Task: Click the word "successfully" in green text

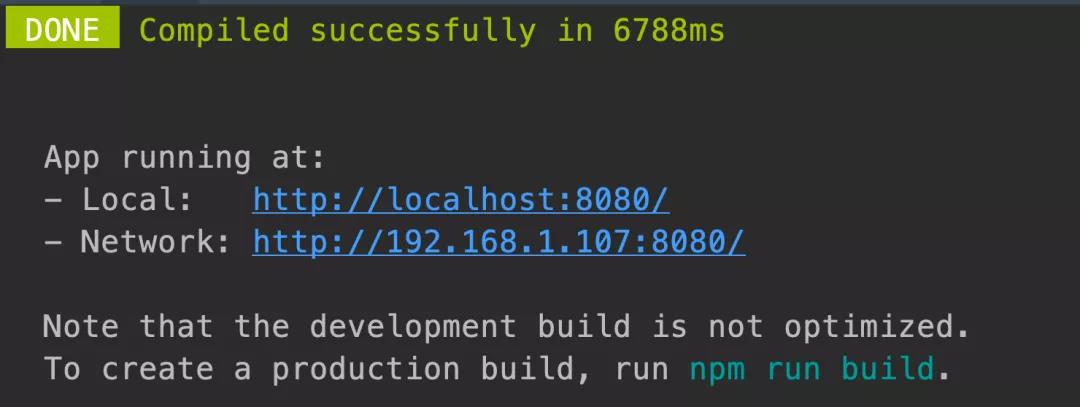Action: point(422,32)
